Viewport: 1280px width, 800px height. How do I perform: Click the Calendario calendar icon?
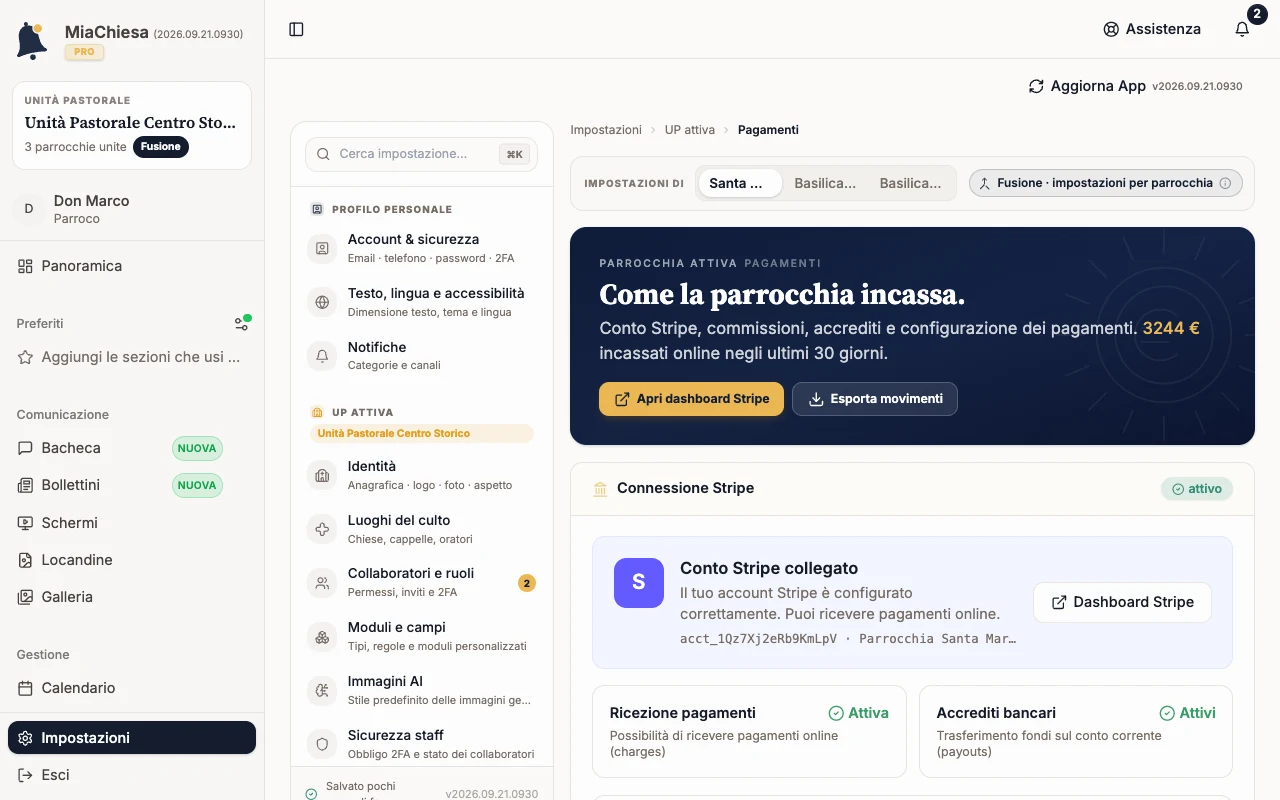point(25,688)
